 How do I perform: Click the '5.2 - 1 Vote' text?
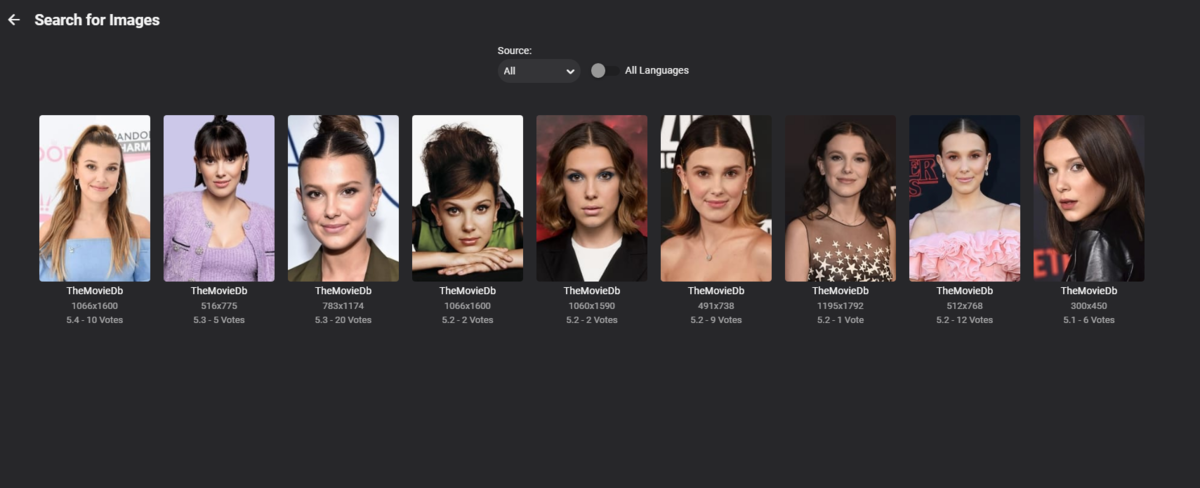840,320
